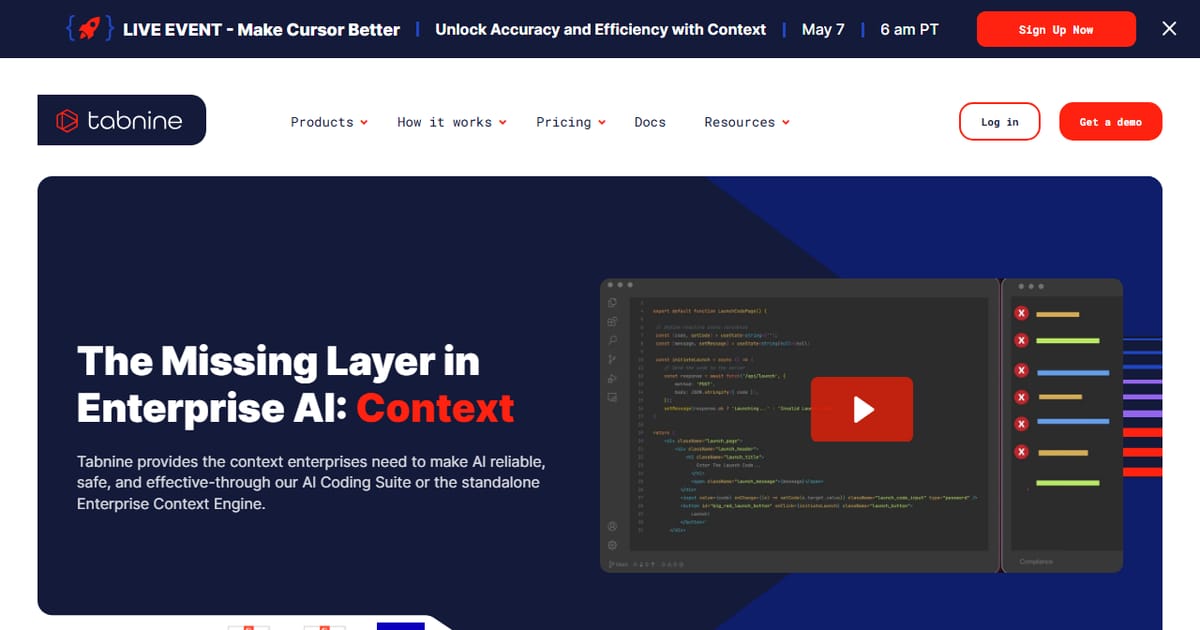This screenshot has width=1200, height=630.
Task: Expand the How it works dropdown
Action: point(452,122)
